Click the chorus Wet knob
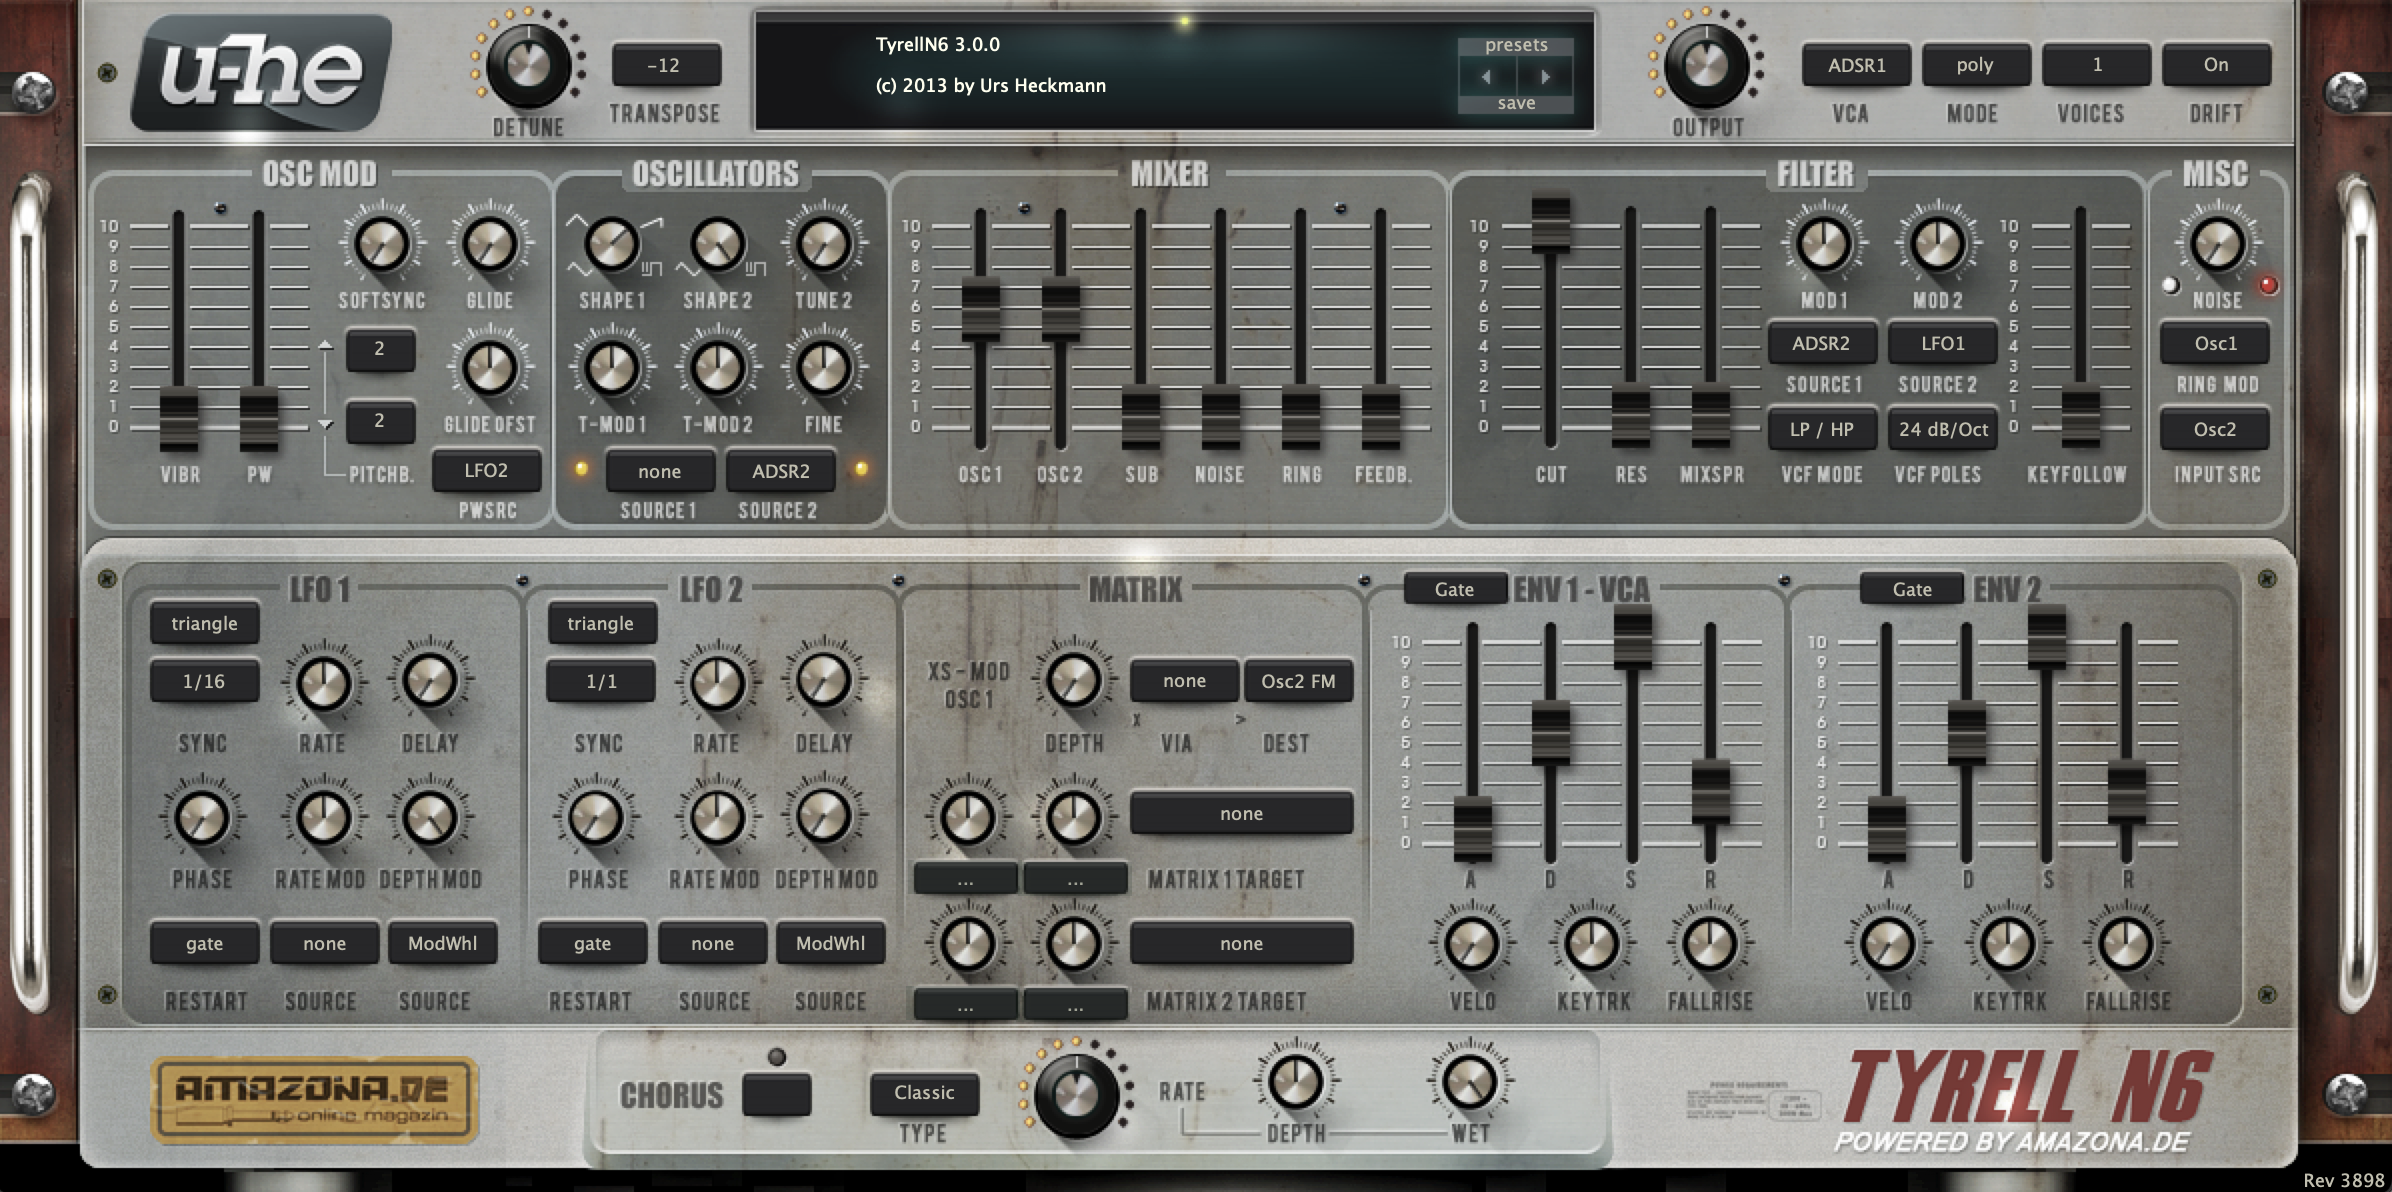 pyautogui.click(x=1469, y=1081)
